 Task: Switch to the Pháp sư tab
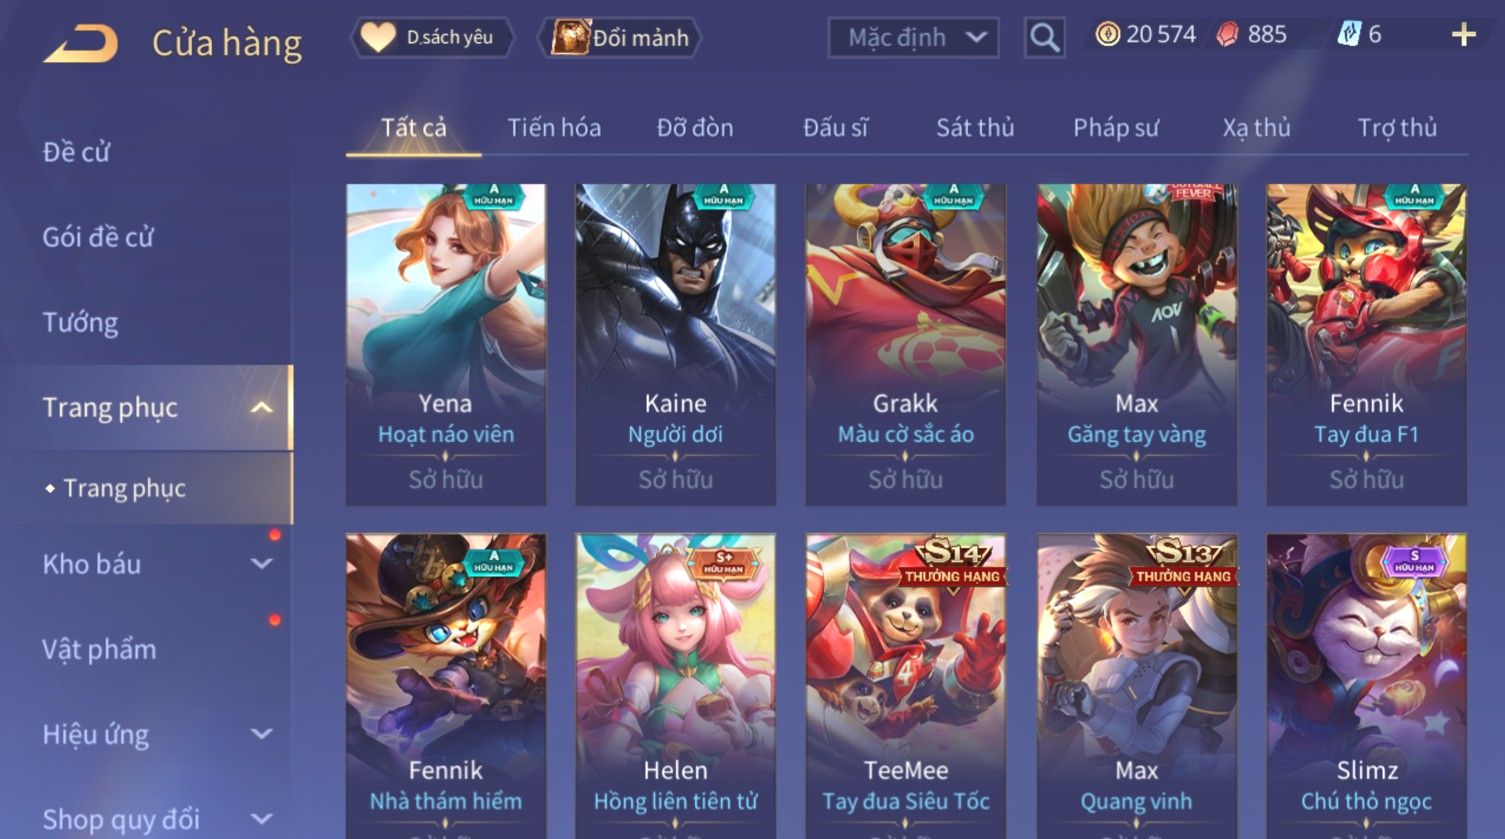pyautogui.click(x=1116, y=128)
